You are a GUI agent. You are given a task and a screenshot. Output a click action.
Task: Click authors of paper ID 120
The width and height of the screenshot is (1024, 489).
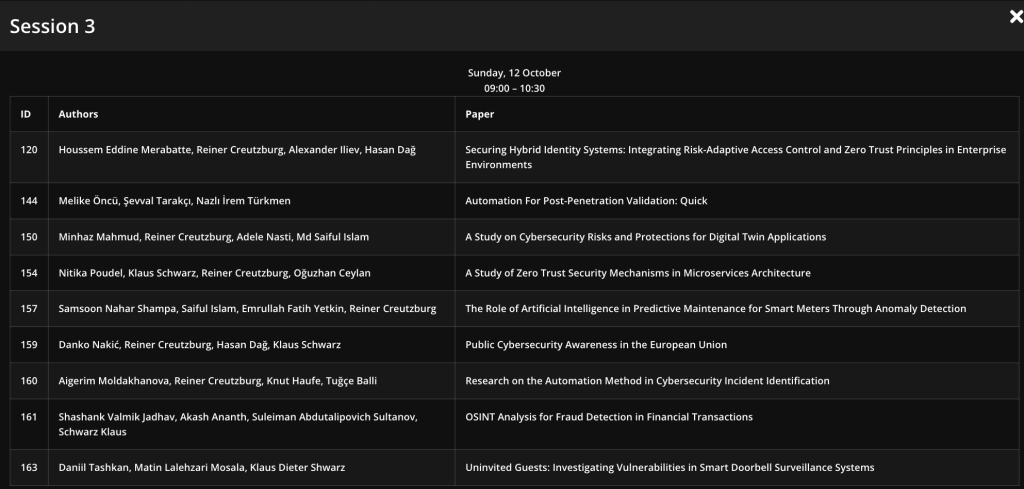click(237, 150)
